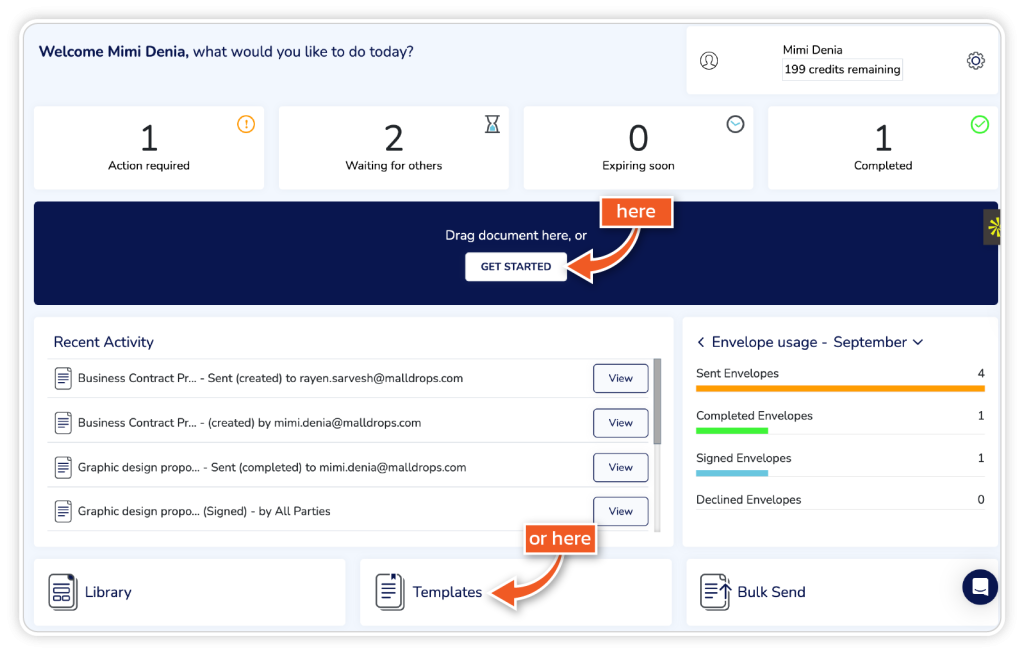Click the green Completed checkmark icon

click(x=980, y=125)
